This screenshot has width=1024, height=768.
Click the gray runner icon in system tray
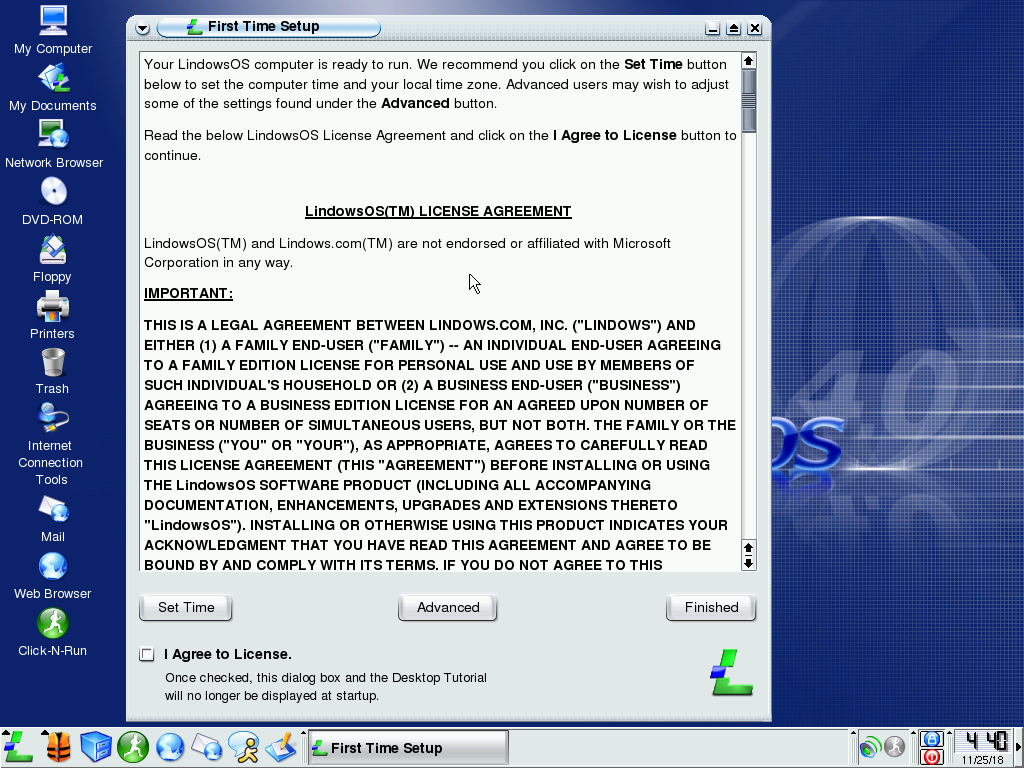895,746
